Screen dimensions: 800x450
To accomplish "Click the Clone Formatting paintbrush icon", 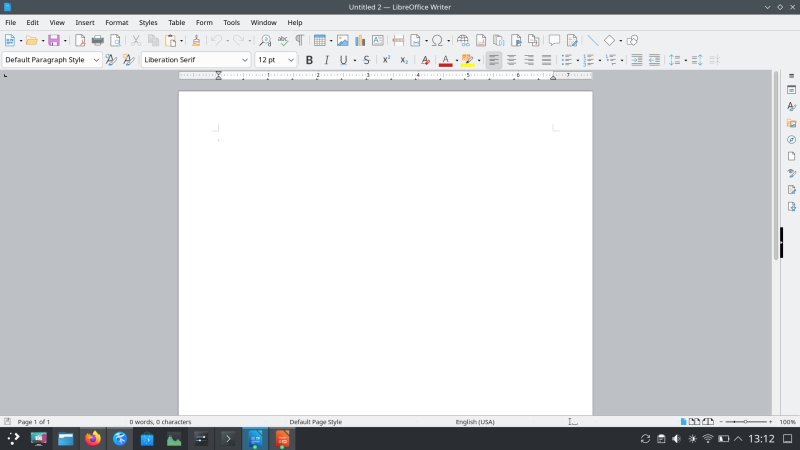I will [196, 41].
